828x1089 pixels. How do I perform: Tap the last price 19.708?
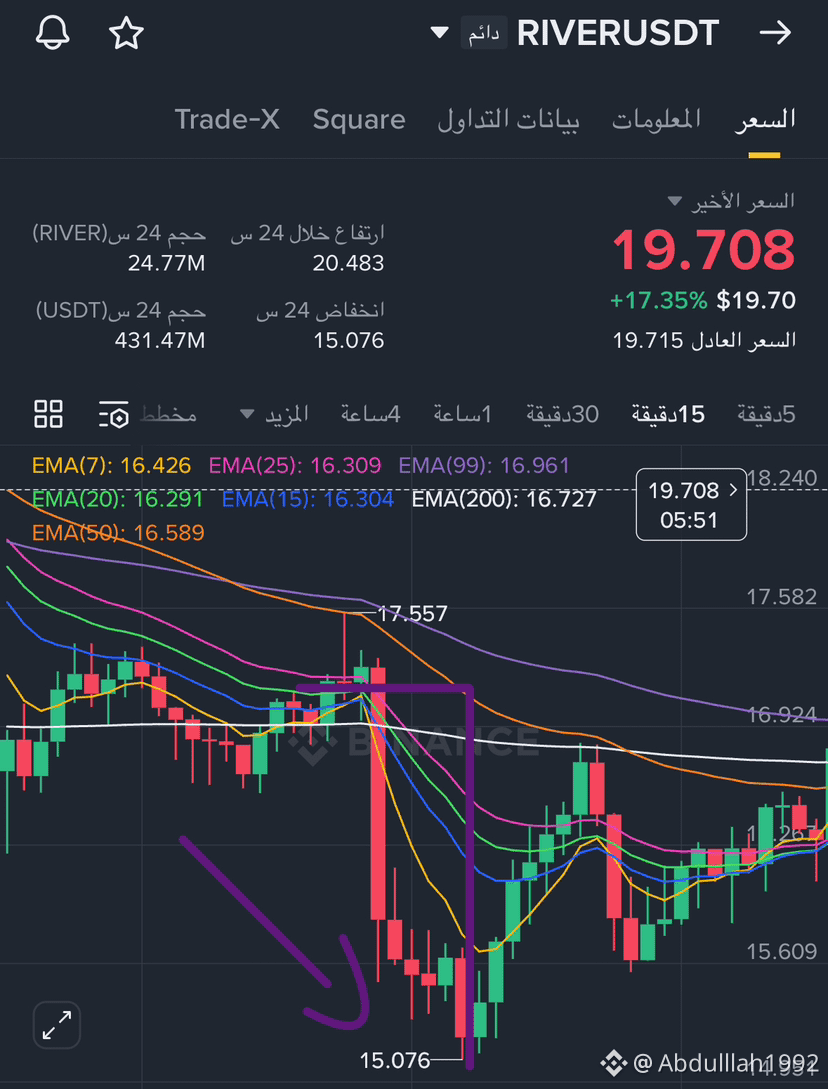pyautogui.click(x=704, y=249)
